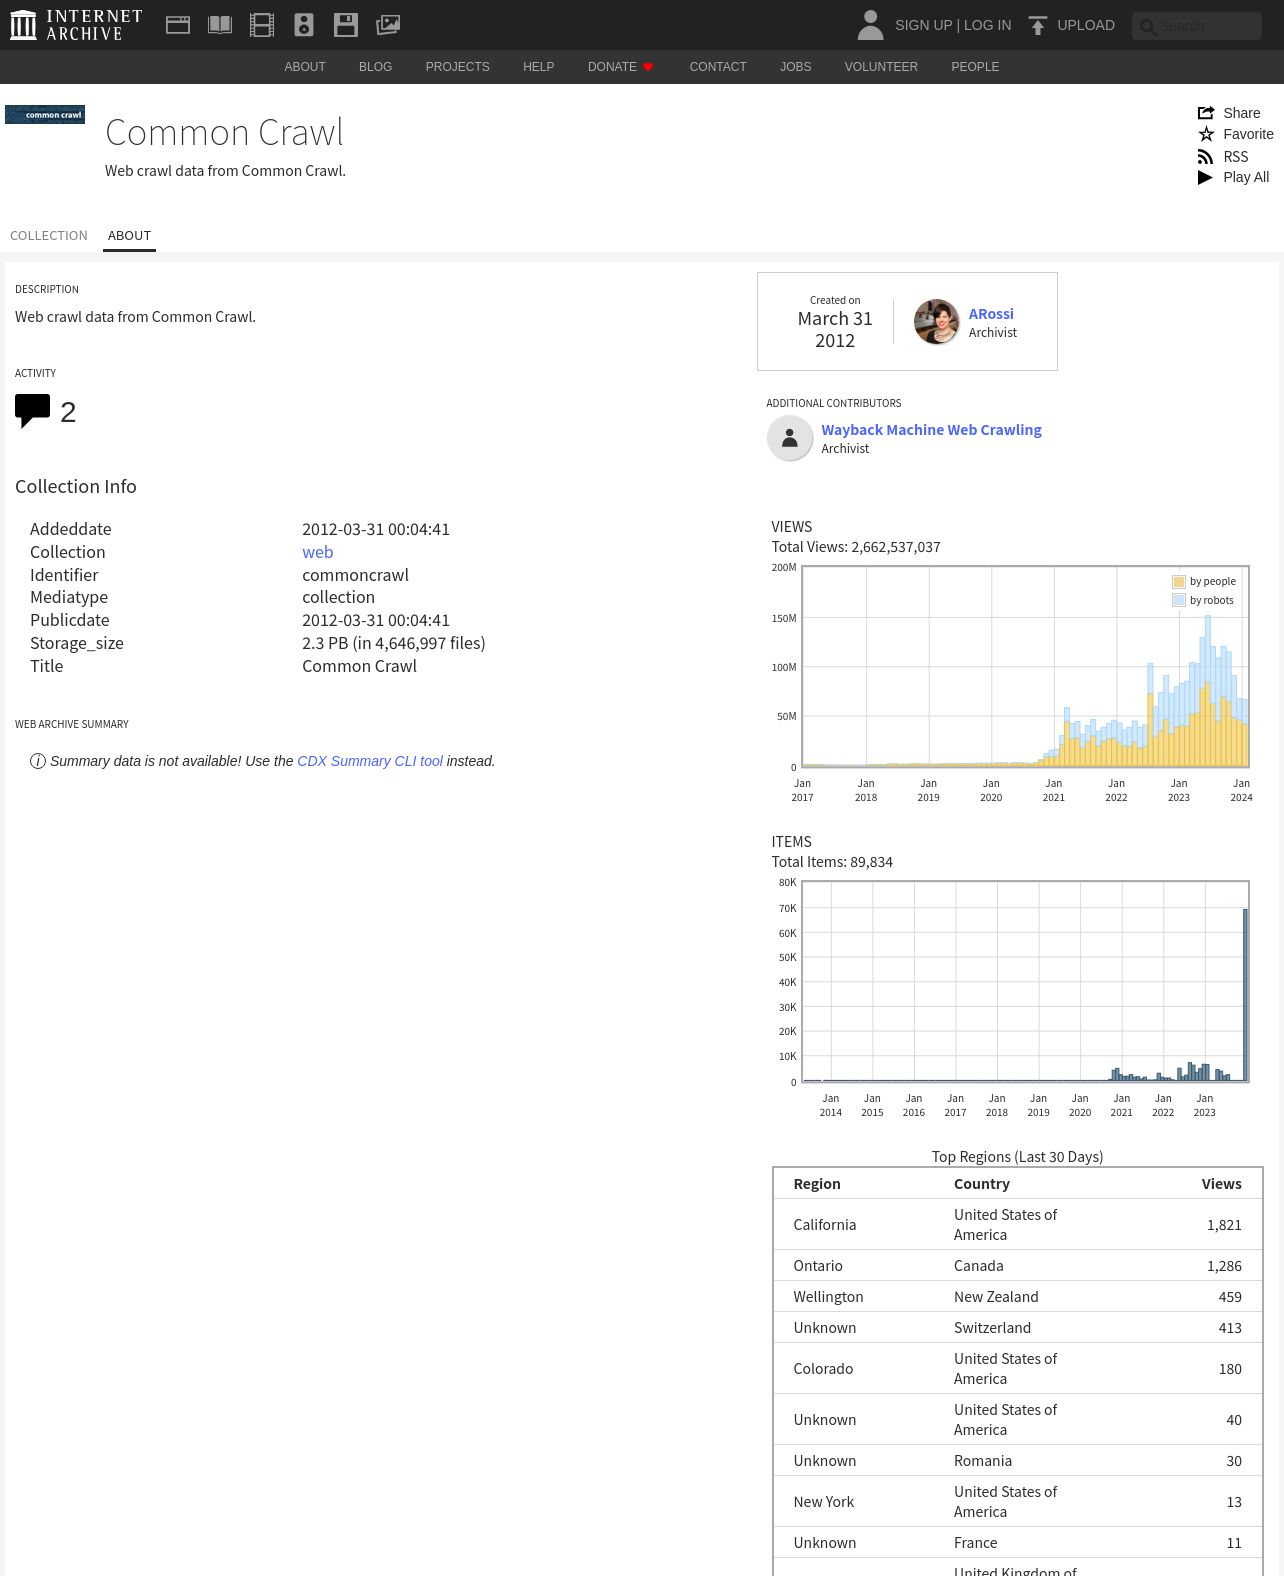Click the Favorite star icon
The image size is (1284, 1576).
[x=1206, y=134]
